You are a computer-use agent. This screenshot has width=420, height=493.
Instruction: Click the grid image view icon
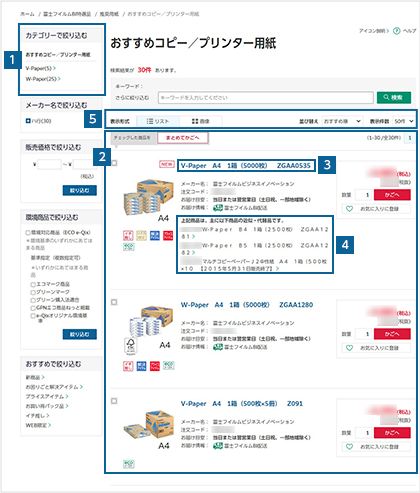click(195, 121)
